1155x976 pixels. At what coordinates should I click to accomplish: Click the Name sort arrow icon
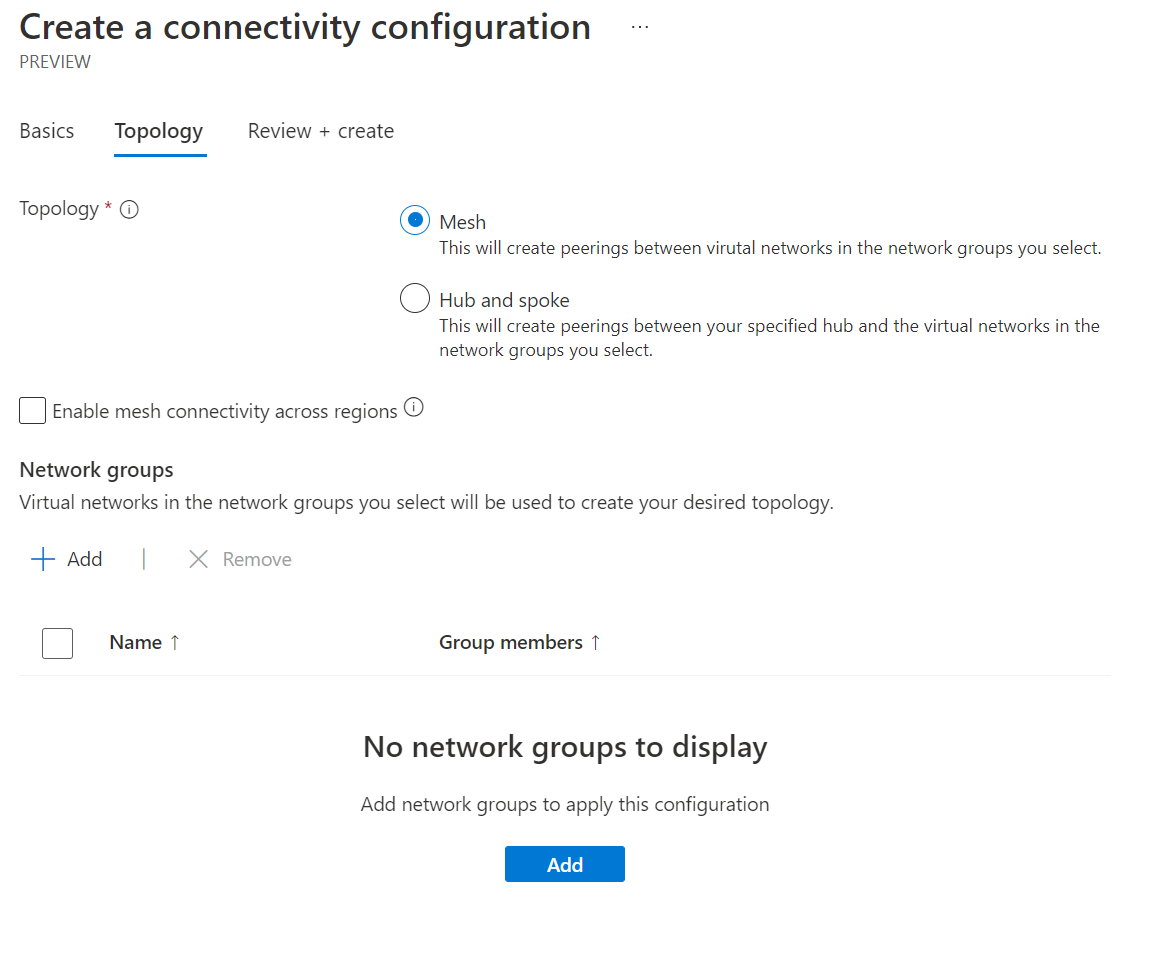[x=175, y=643]
